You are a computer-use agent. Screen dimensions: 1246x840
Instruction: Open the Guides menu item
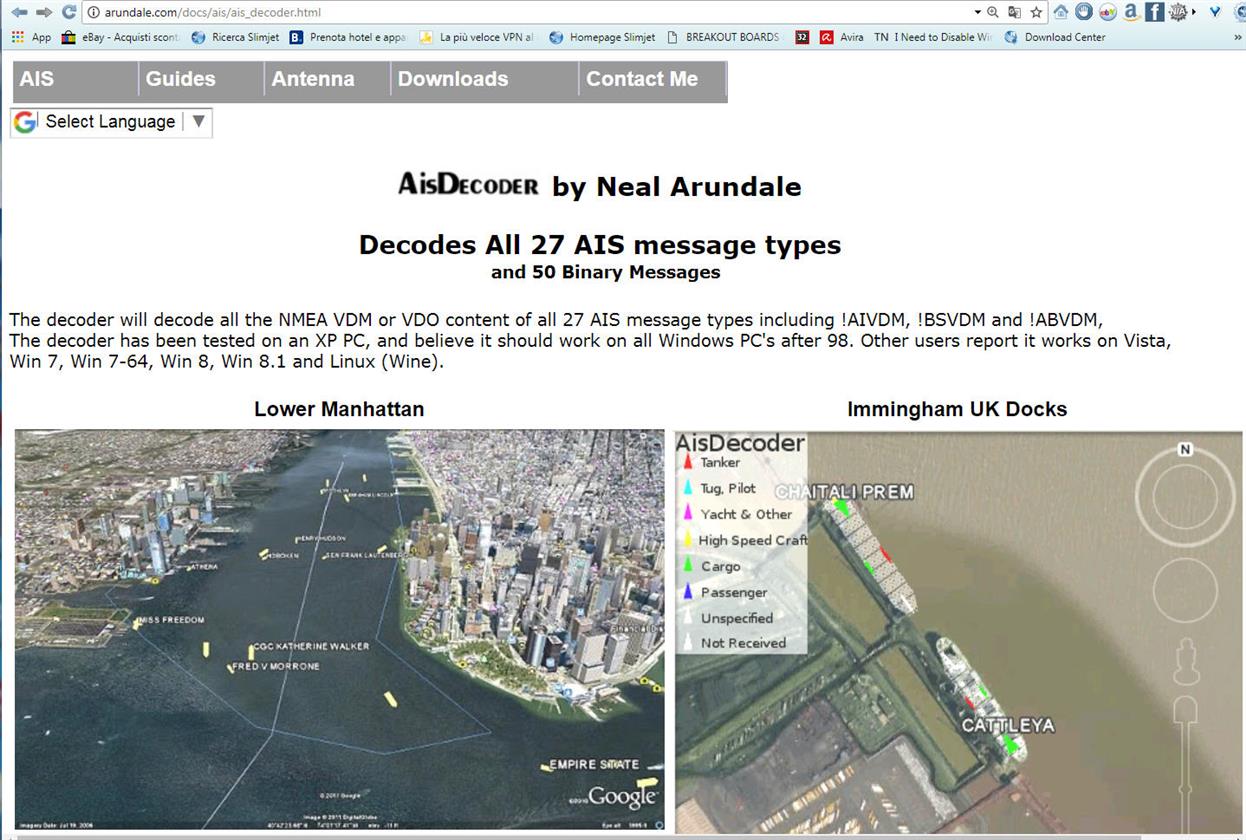(201, 80)
